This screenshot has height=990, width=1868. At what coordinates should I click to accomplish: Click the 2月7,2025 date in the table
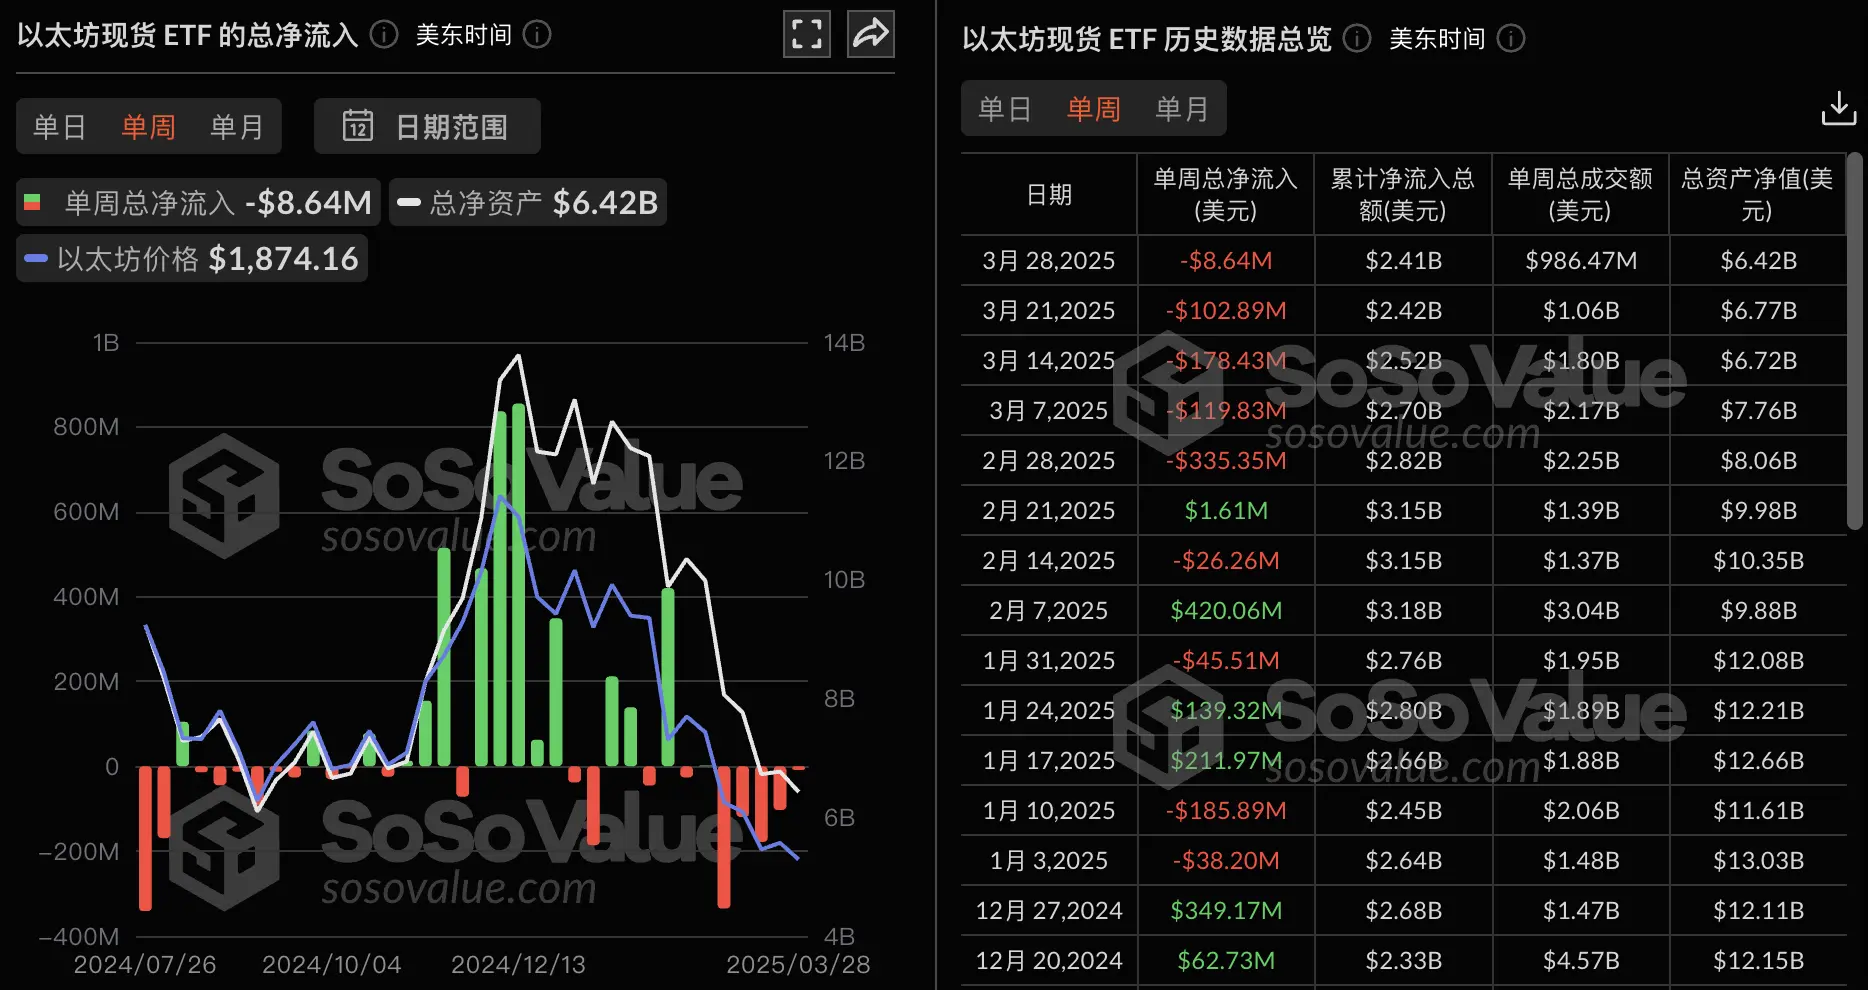click(1047, 610)
